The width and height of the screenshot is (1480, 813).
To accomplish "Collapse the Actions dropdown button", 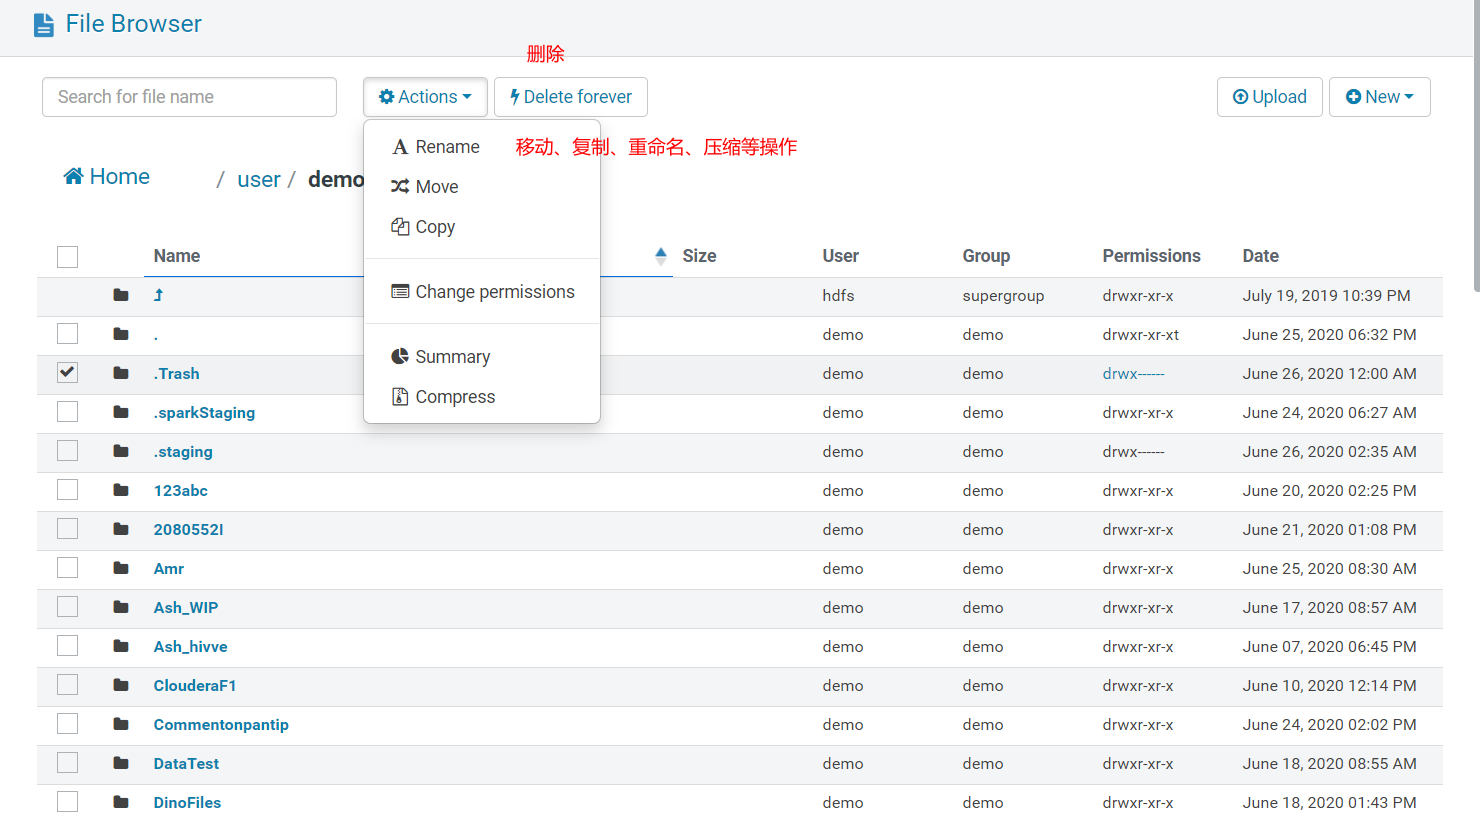I will tap(425, 97).
